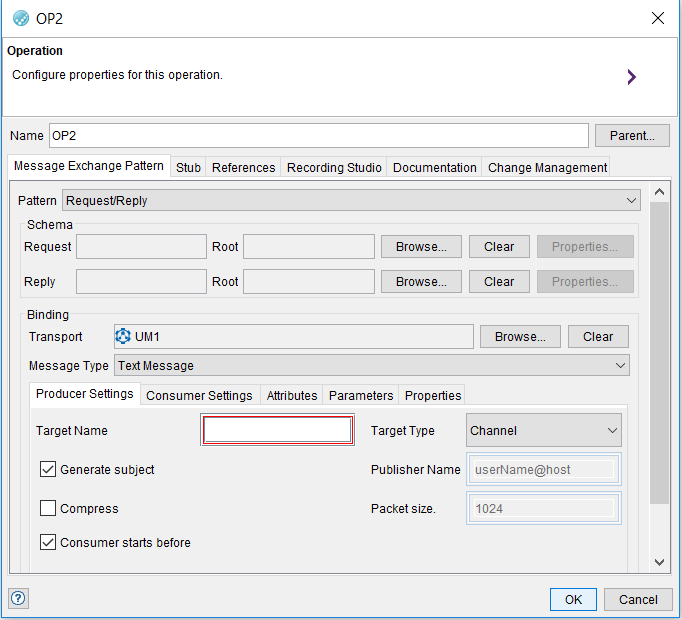
Task: Close the OP2 dialog
Action: click(658, 18)
